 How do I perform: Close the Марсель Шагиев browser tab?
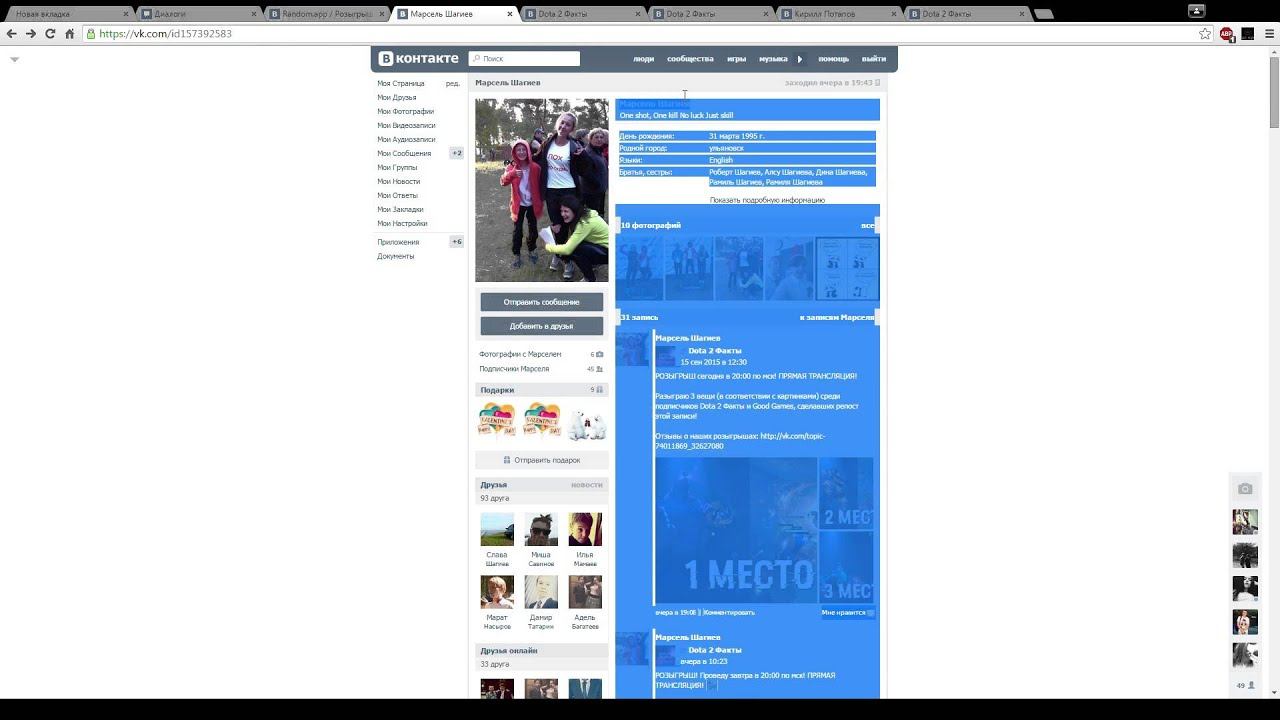pos(508,14)
